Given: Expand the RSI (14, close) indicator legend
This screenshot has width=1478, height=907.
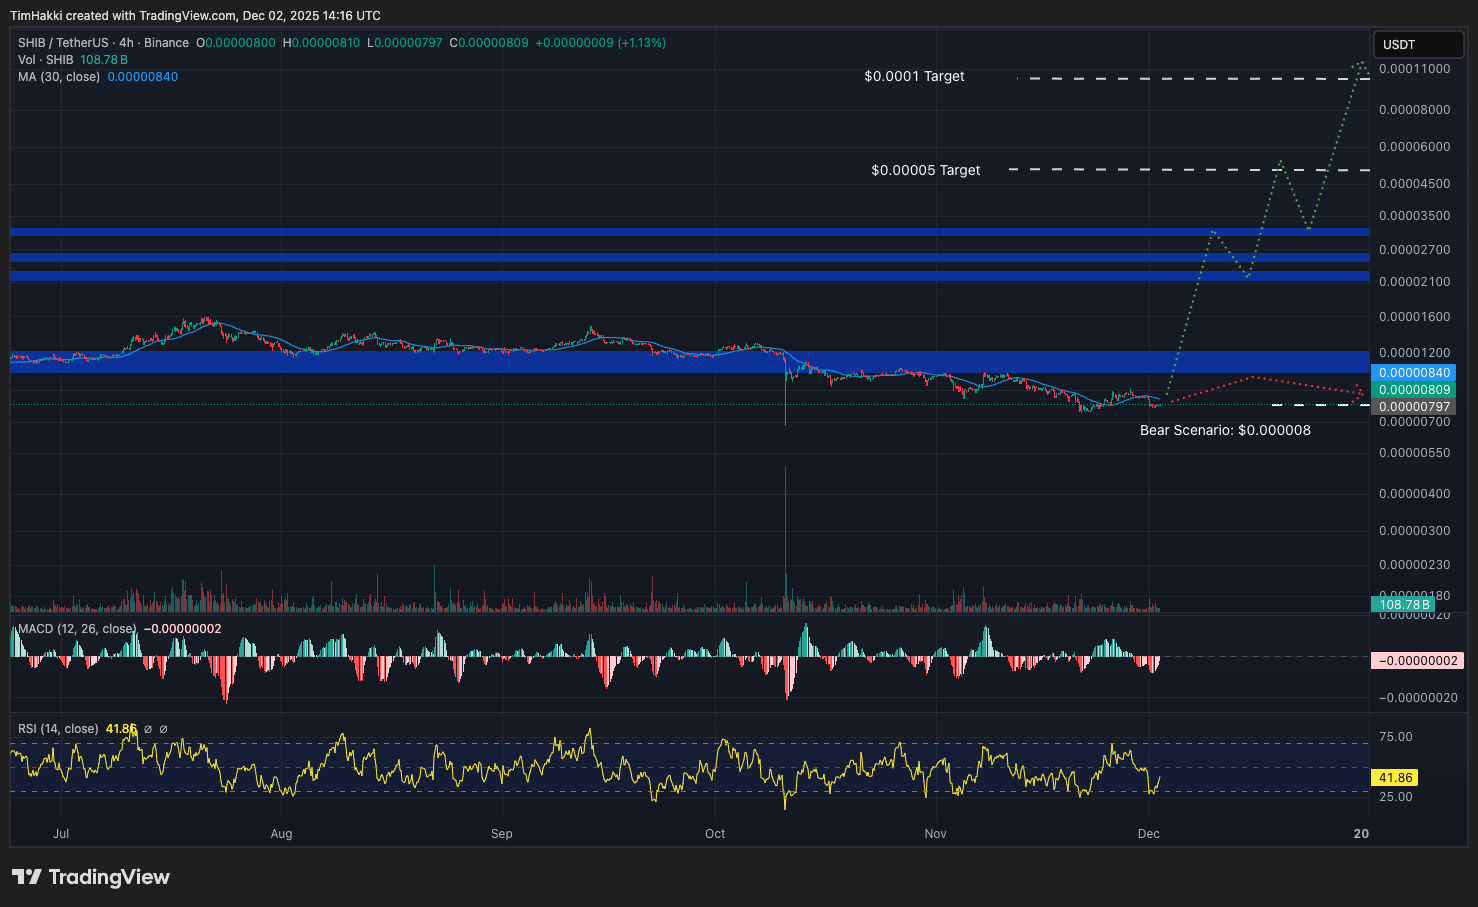Looking at the screenshot, I should click(x=58, y=729).
